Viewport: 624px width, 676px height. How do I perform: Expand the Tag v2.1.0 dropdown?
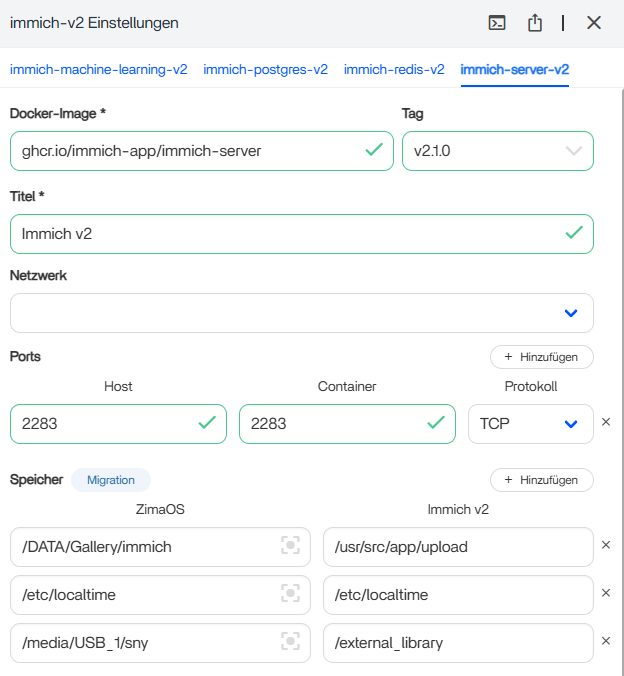[x=573, y=151]
